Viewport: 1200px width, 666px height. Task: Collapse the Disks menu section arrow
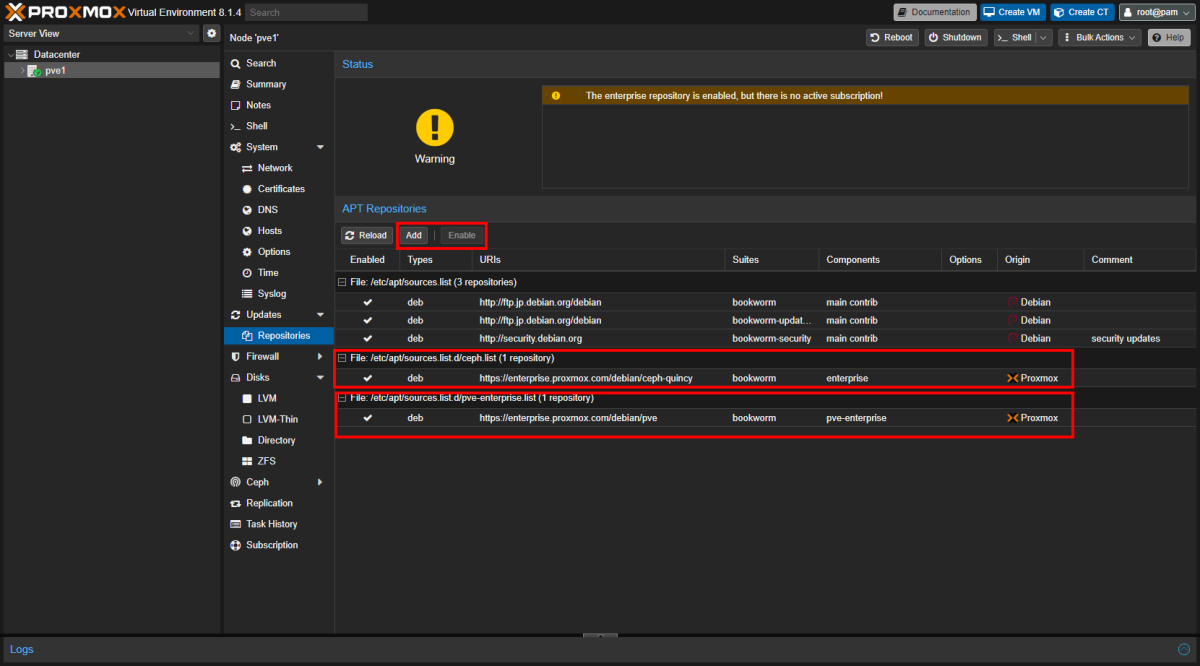point(320,377)
